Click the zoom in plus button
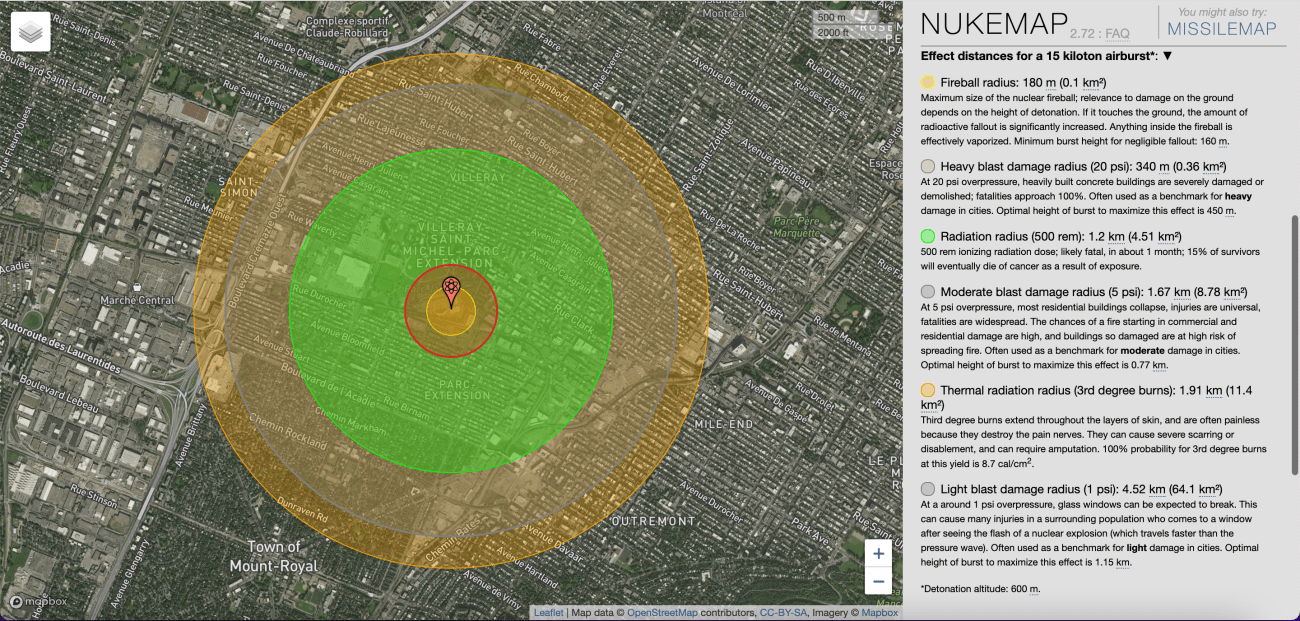 [878, 554]
